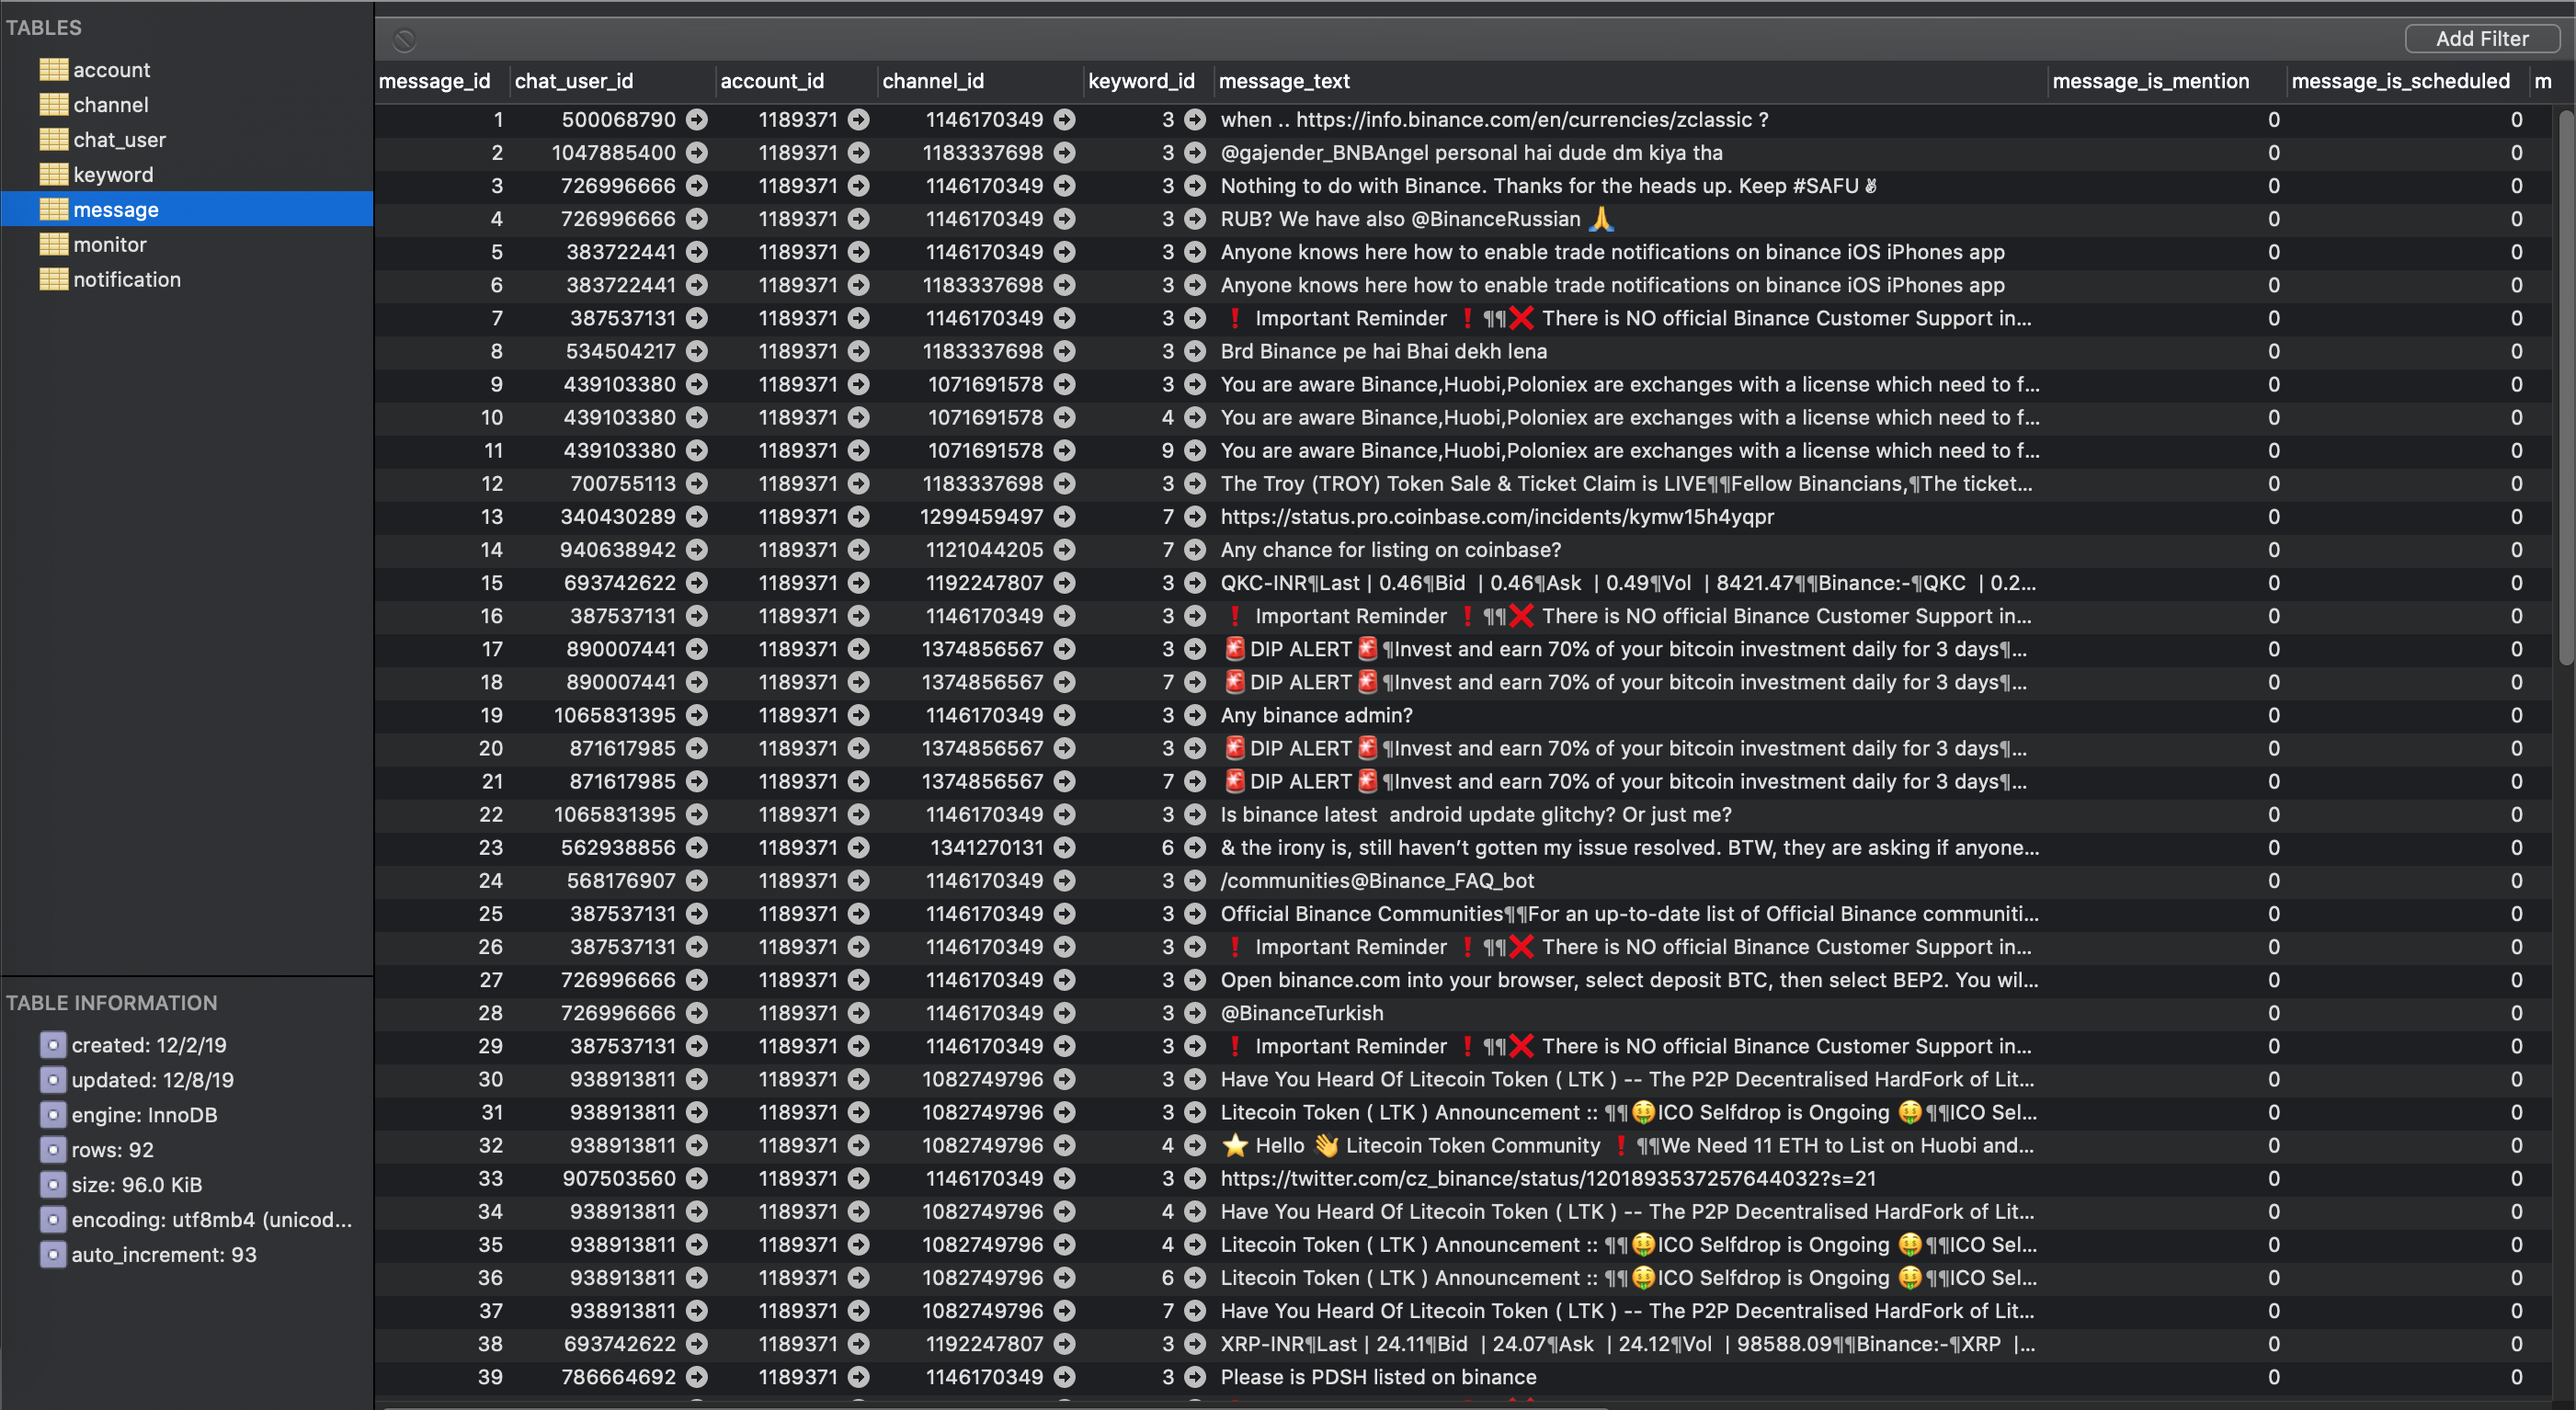Screen dimensions: 2576x1410
Task: Select the keyword table
Action: click(x=113, y=175)
